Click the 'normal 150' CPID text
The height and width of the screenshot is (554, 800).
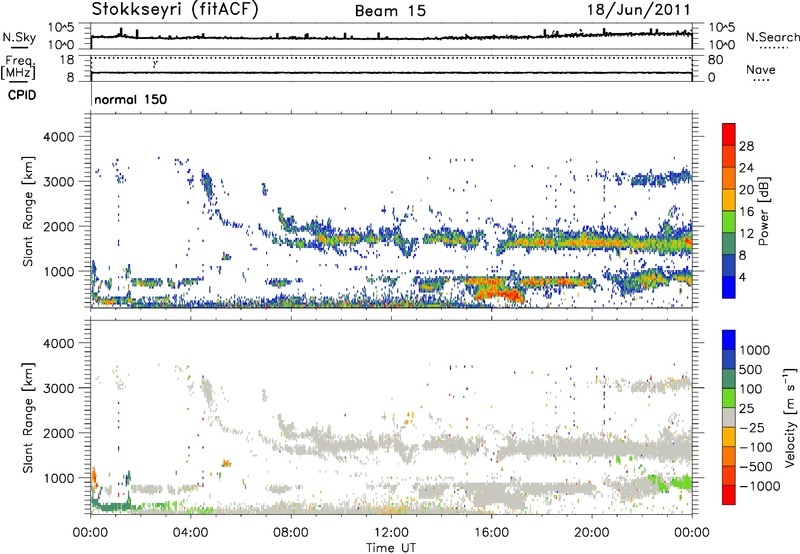coord(131,99)
